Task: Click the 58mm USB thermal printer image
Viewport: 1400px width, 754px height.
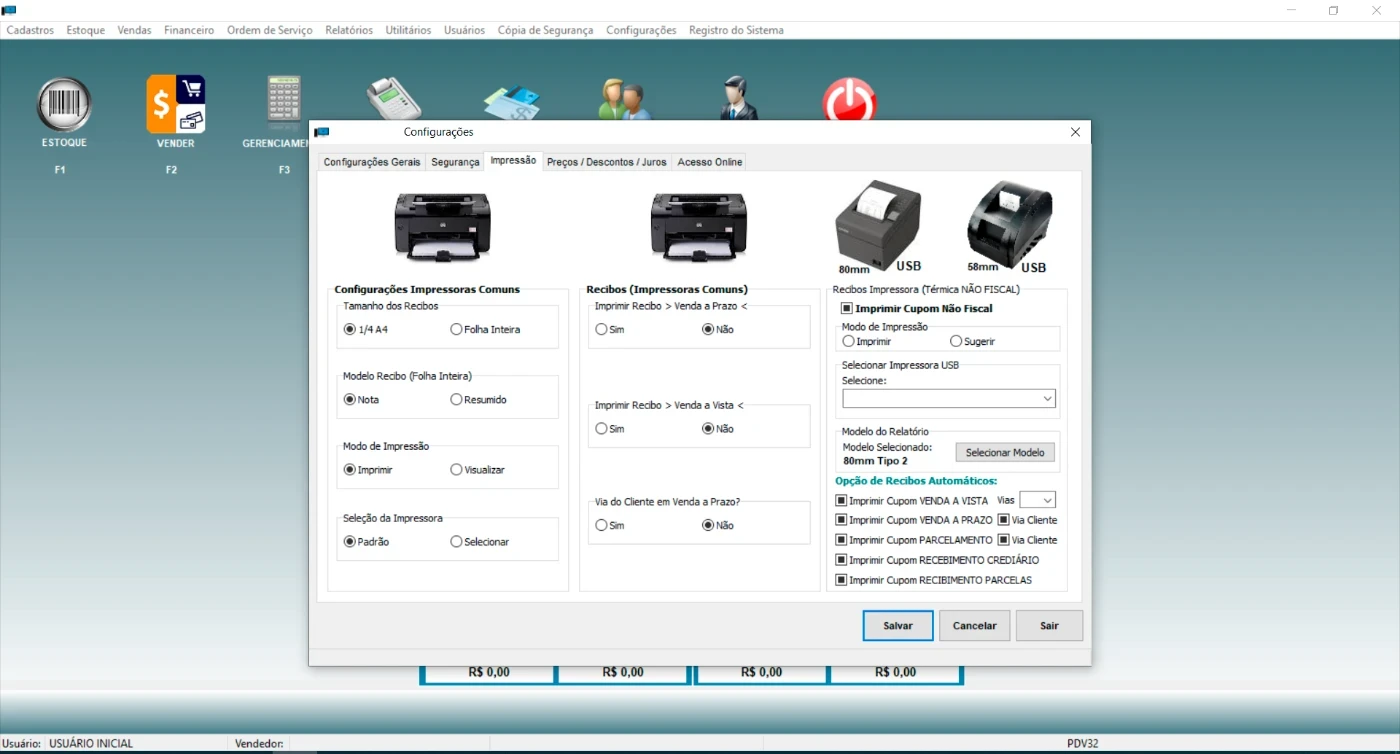Action: point(1008,226)
